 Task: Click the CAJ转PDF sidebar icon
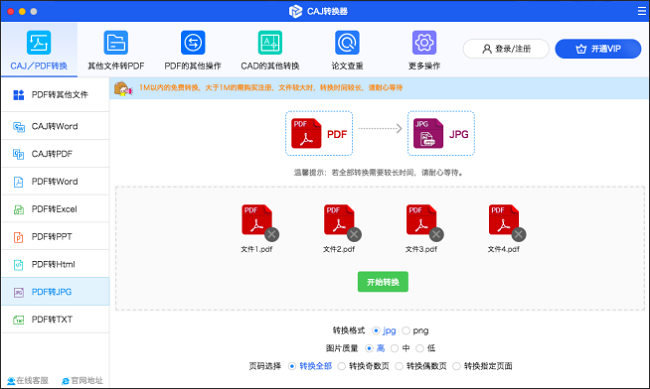pos(19,154)
